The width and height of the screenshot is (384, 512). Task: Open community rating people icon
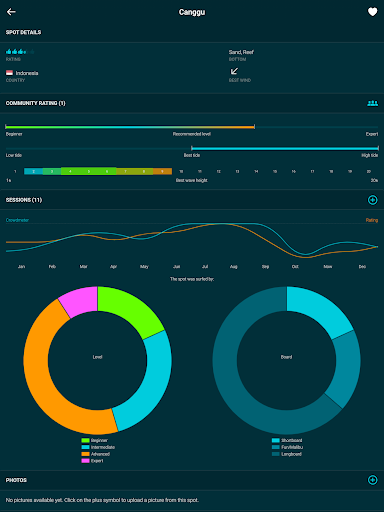click(372, 103)
